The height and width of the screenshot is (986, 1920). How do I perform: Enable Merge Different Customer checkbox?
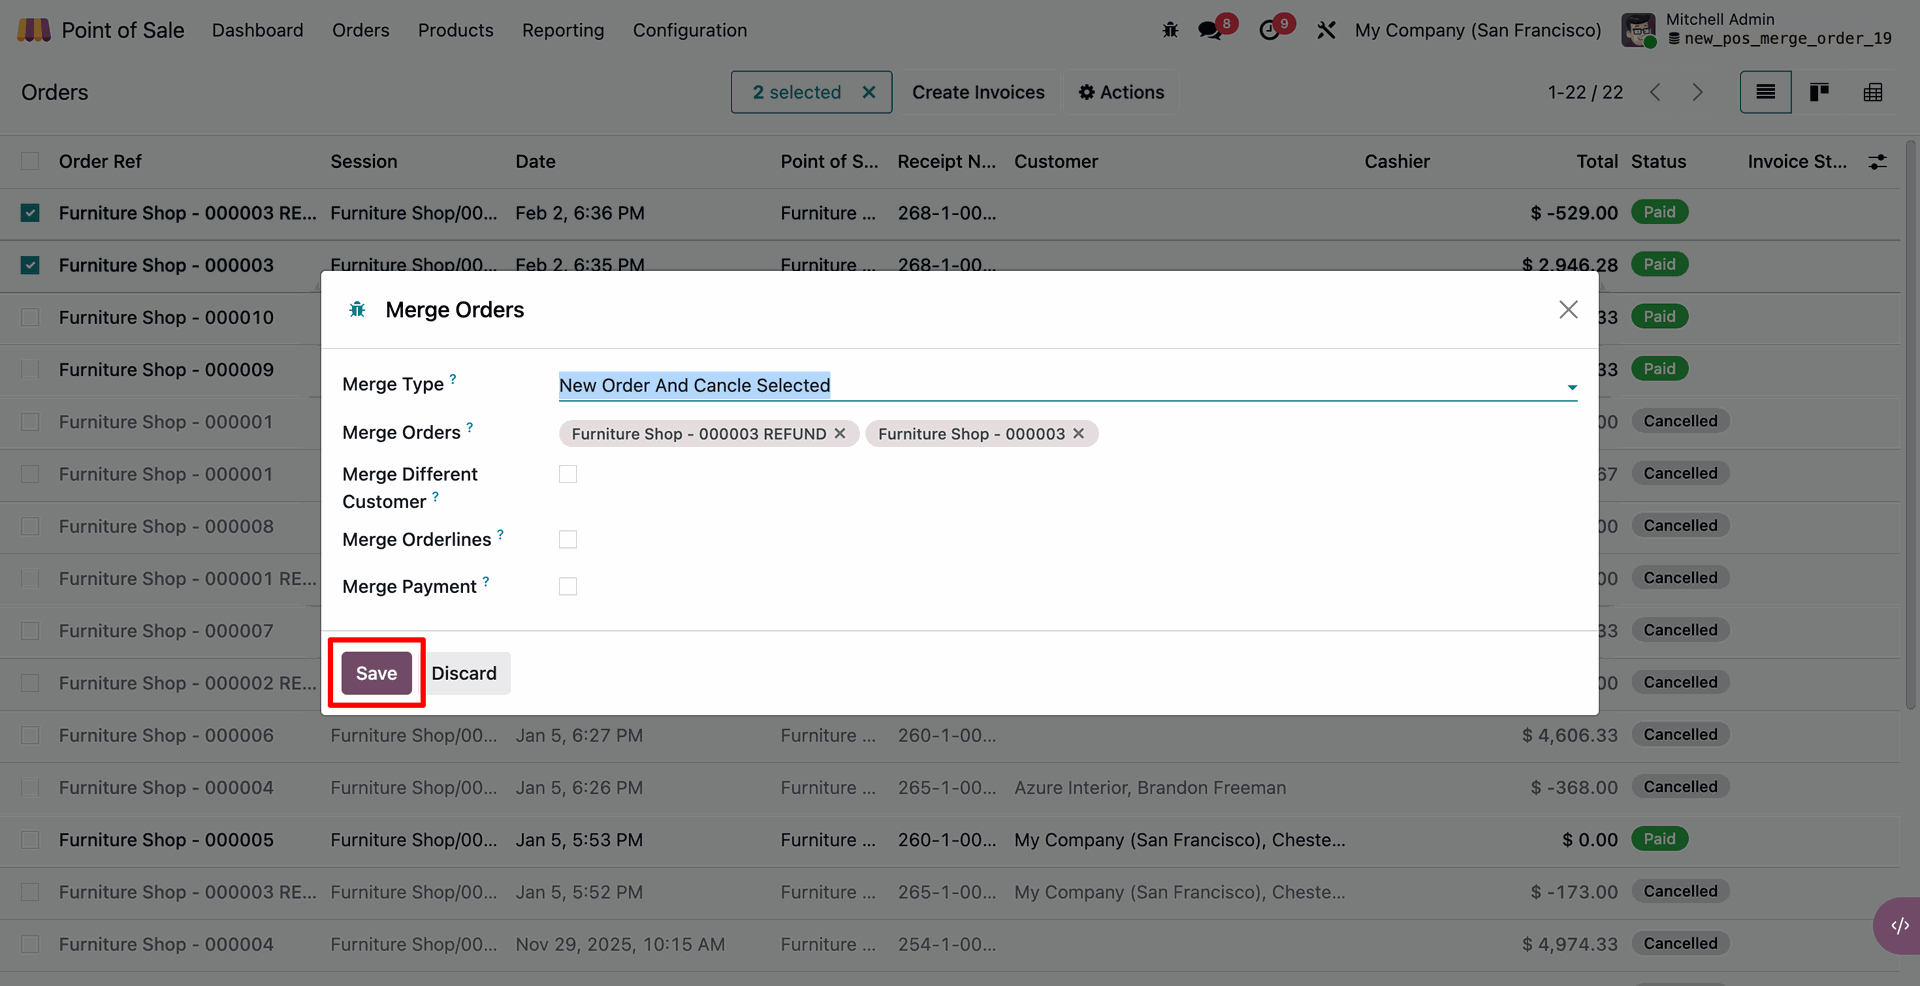tap(568, 474)
